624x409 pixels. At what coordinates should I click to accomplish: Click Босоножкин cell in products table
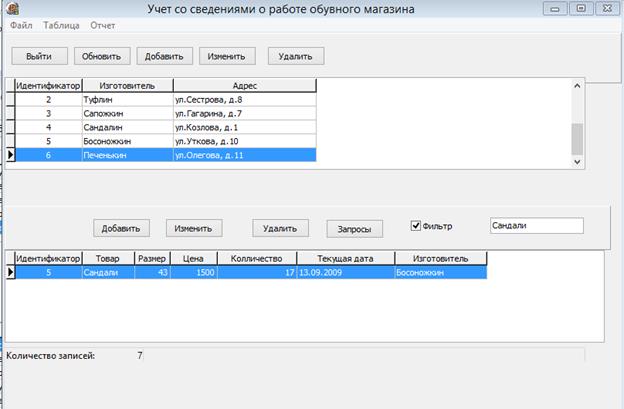441,273
